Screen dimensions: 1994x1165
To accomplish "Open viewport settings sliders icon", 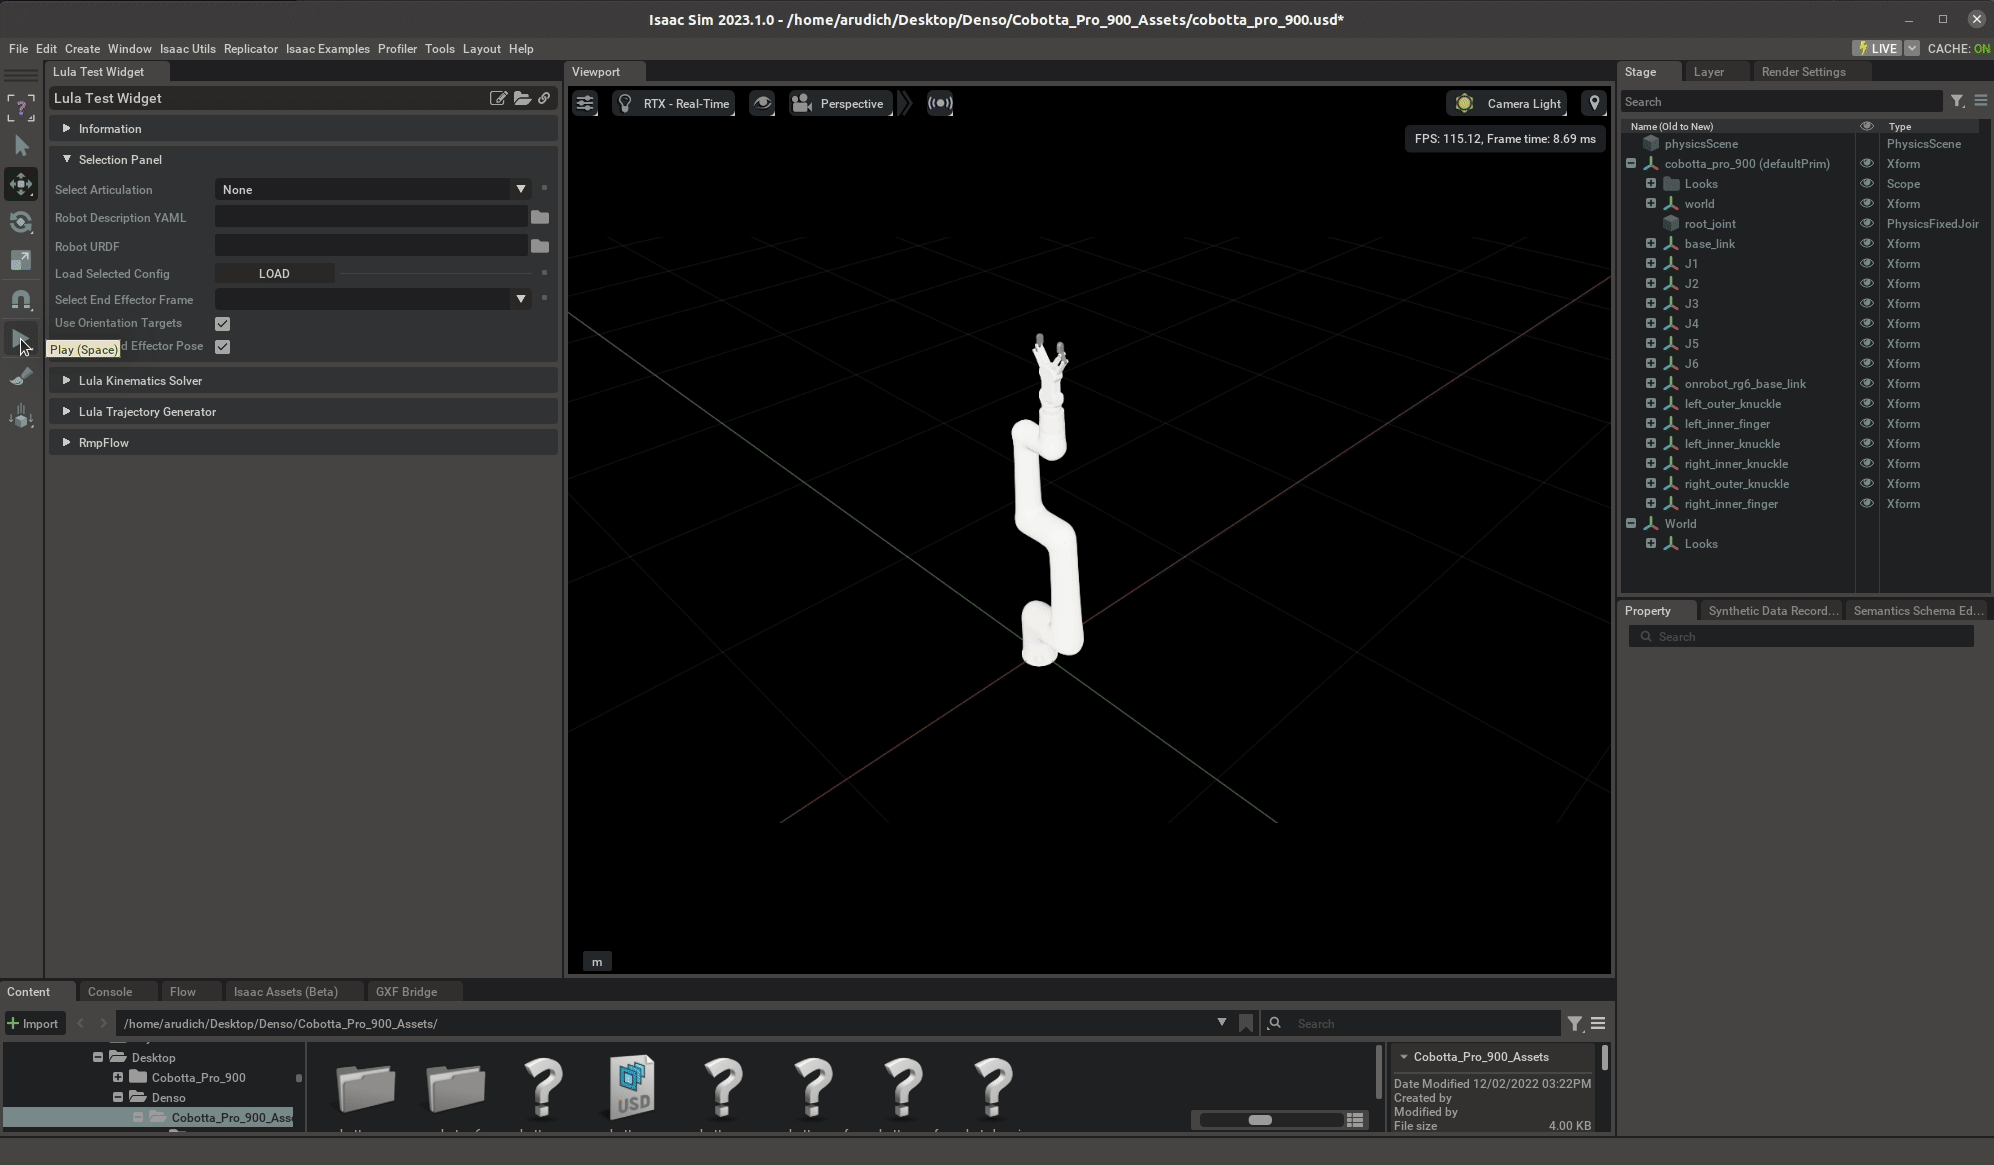I will [585, 103].
